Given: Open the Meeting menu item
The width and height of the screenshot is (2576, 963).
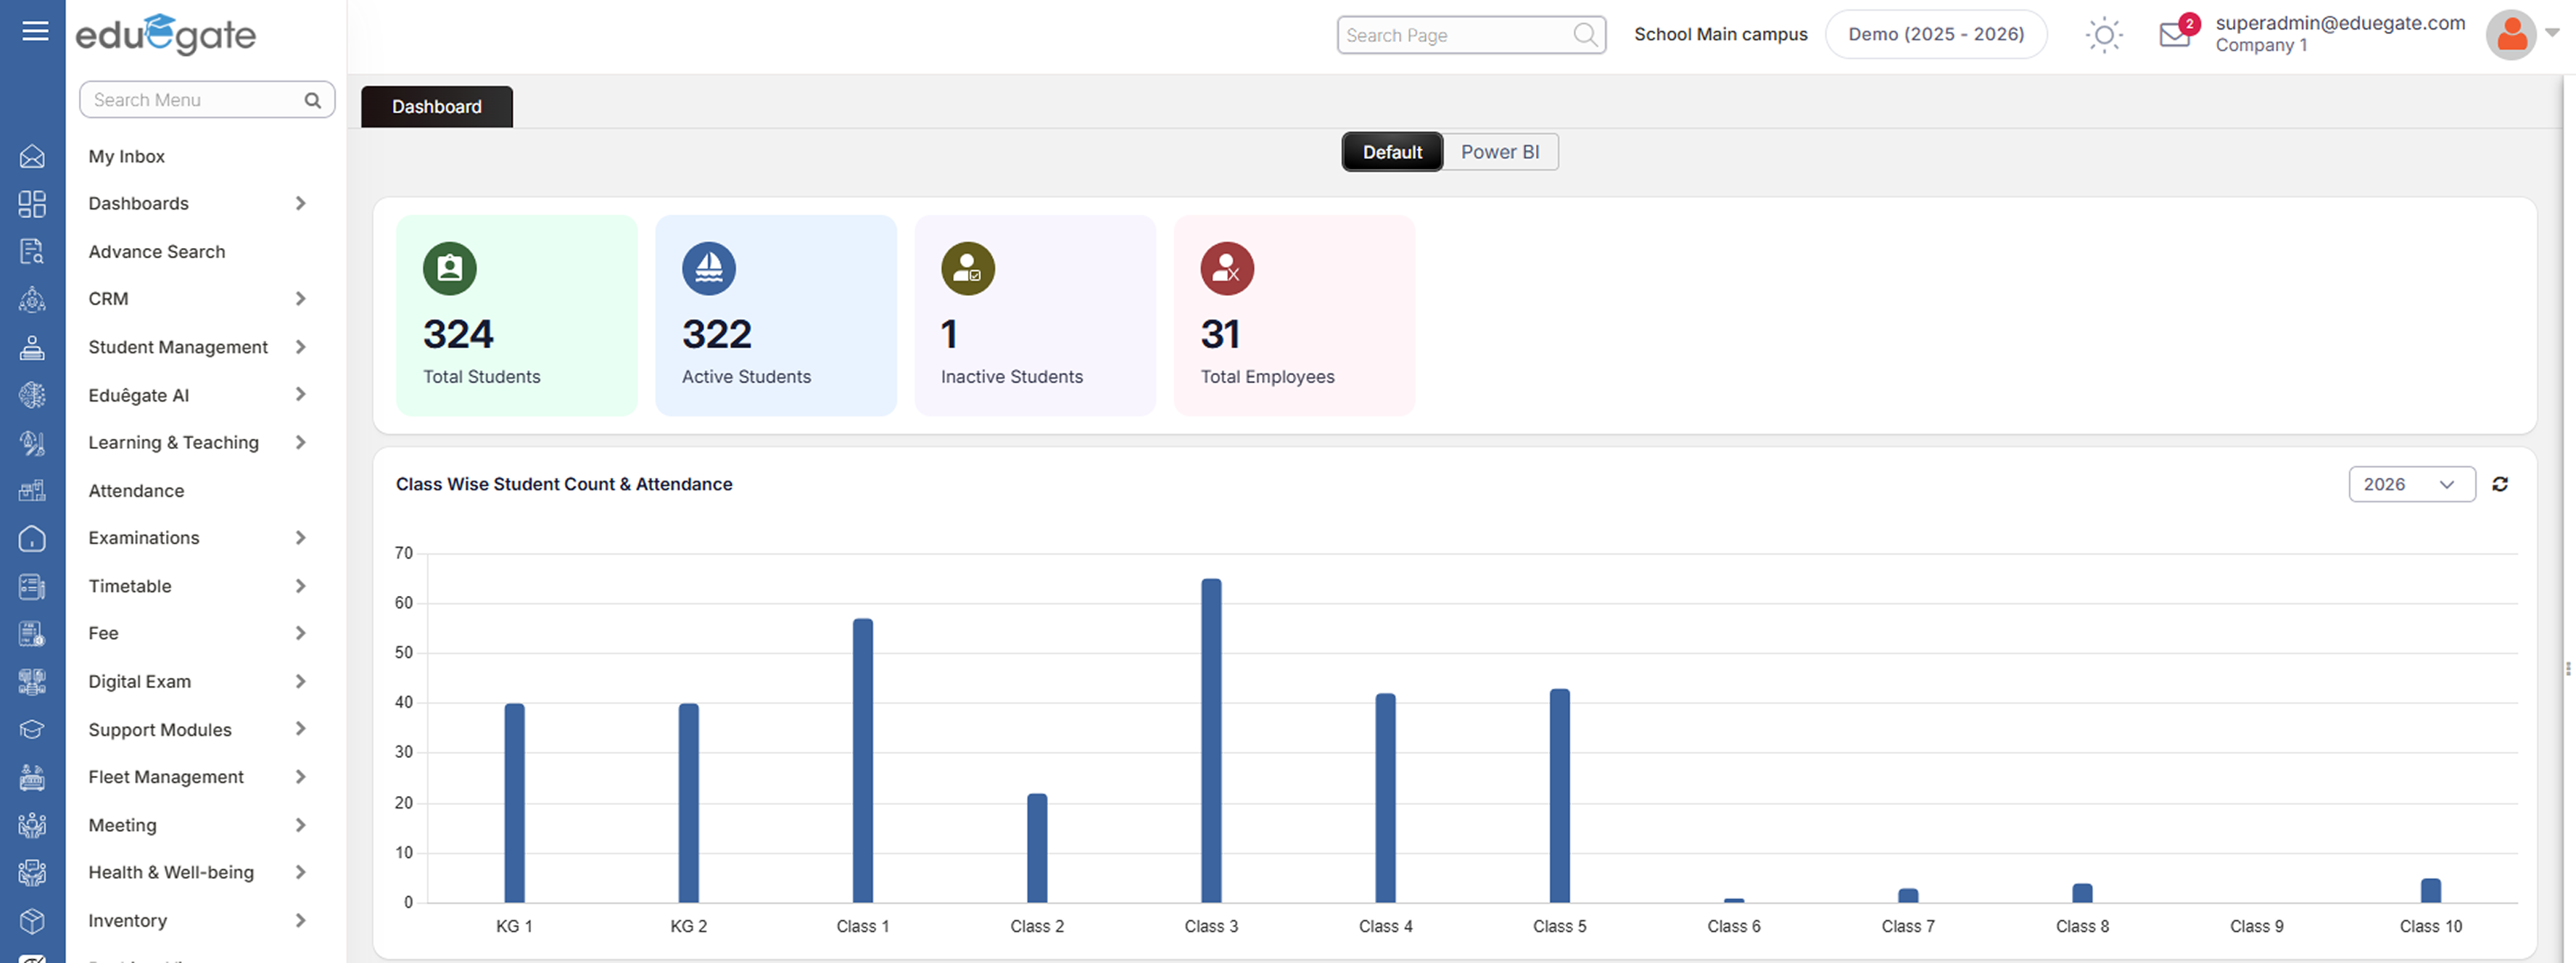Looking at the screenshot, I should click(x=122, y=825).
